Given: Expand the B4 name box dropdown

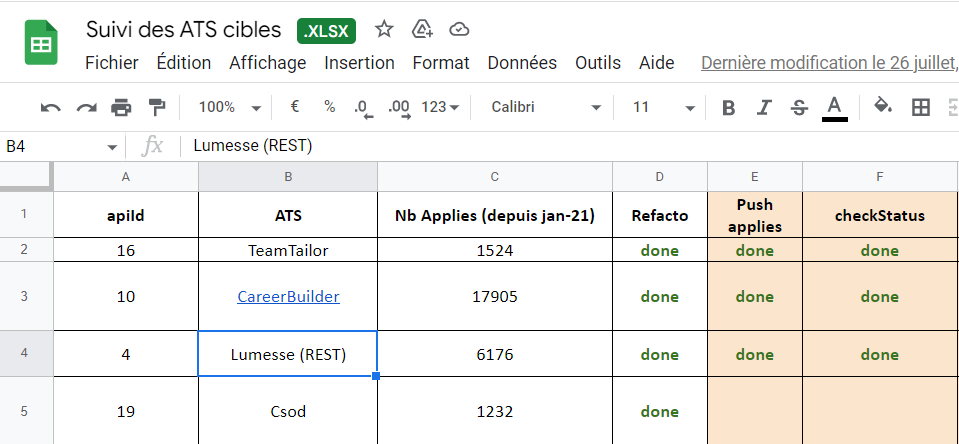Looking at the screenshot, I should pyautogui.click(x=112, y=147).
